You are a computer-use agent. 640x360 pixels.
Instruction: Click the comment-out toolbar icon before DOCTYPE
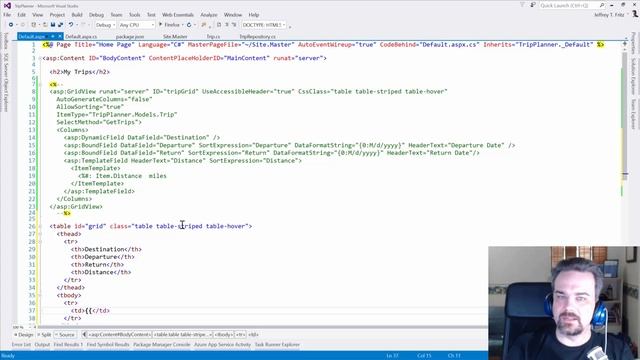click(x=219, y=25)
